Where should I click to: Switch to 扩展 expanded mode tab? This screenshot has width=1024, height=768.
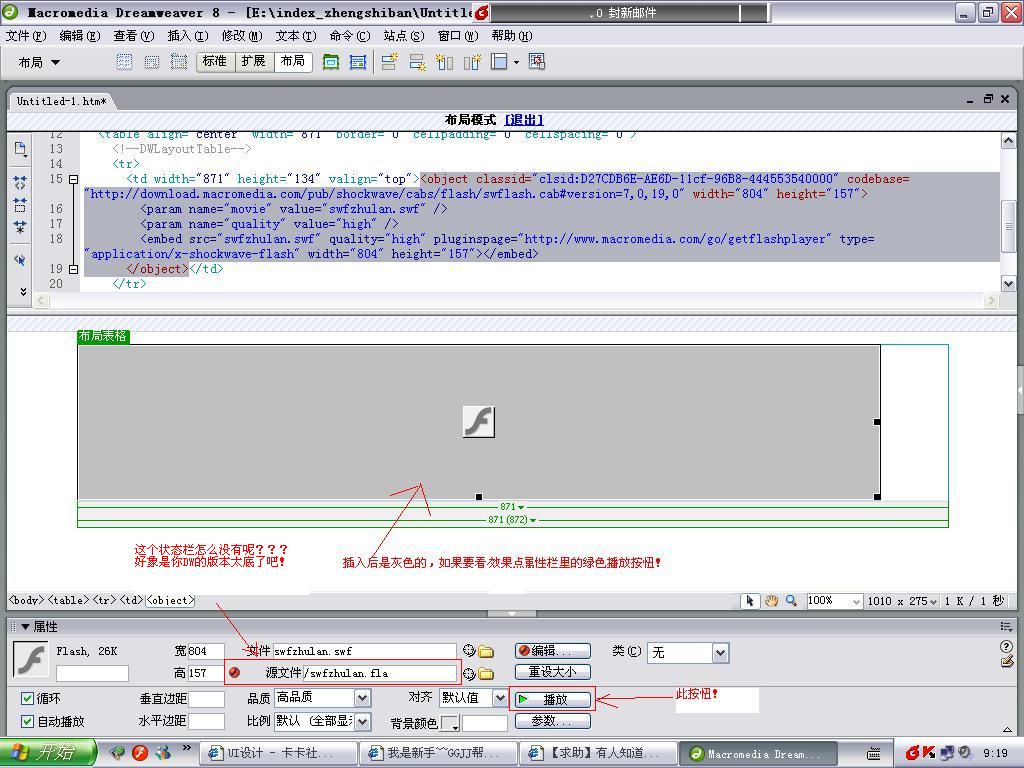253,61
